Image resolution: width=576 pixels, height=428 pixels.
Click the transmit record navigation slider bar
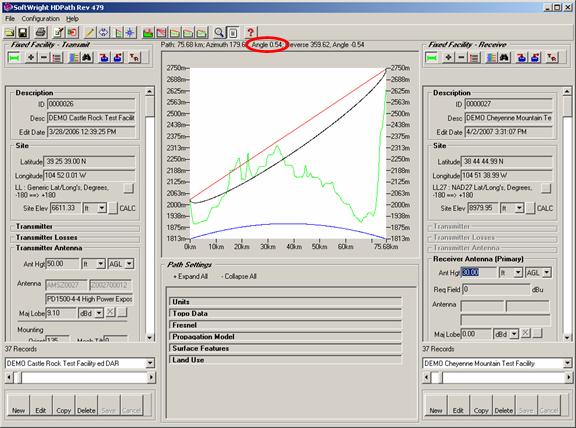(80, 377)
